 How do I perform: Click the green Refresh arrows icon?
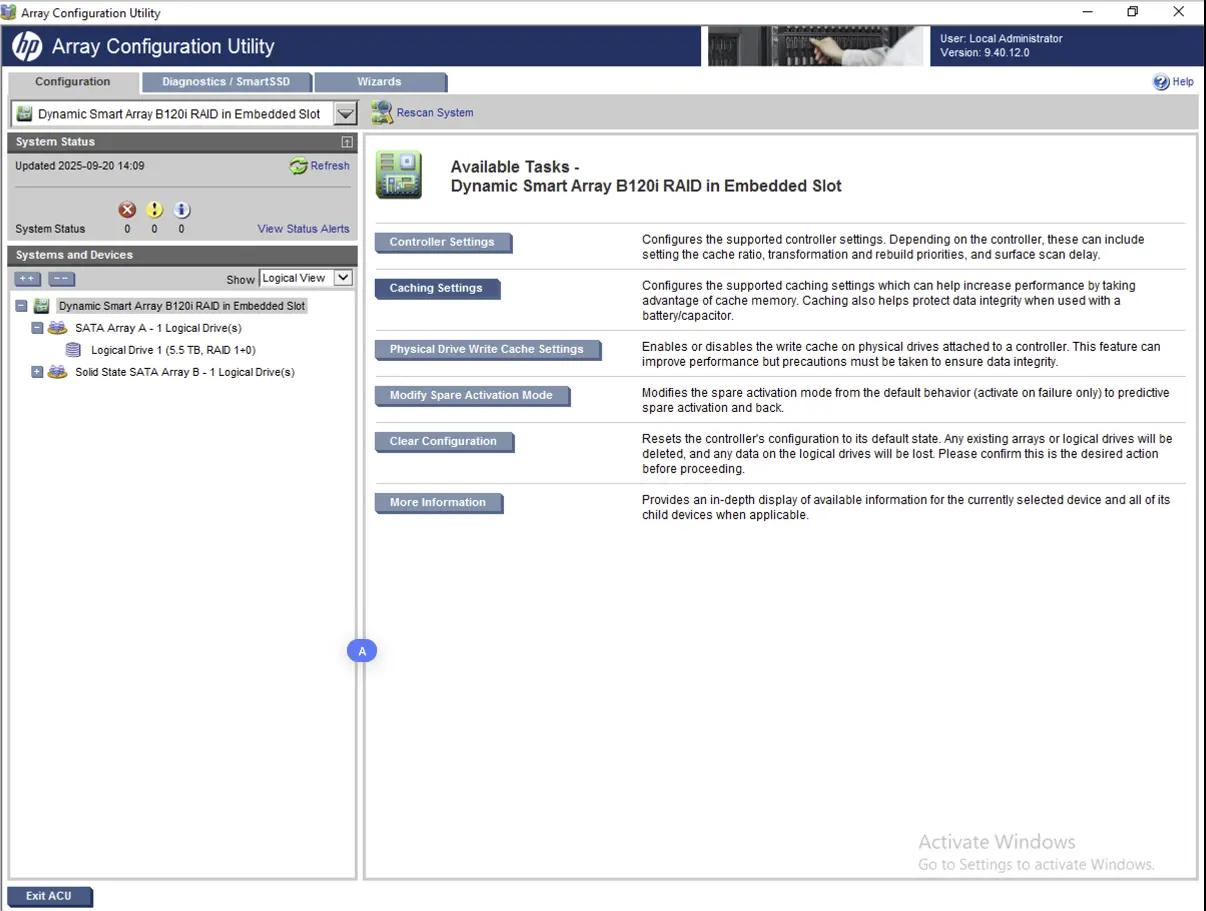click(298, 167)
